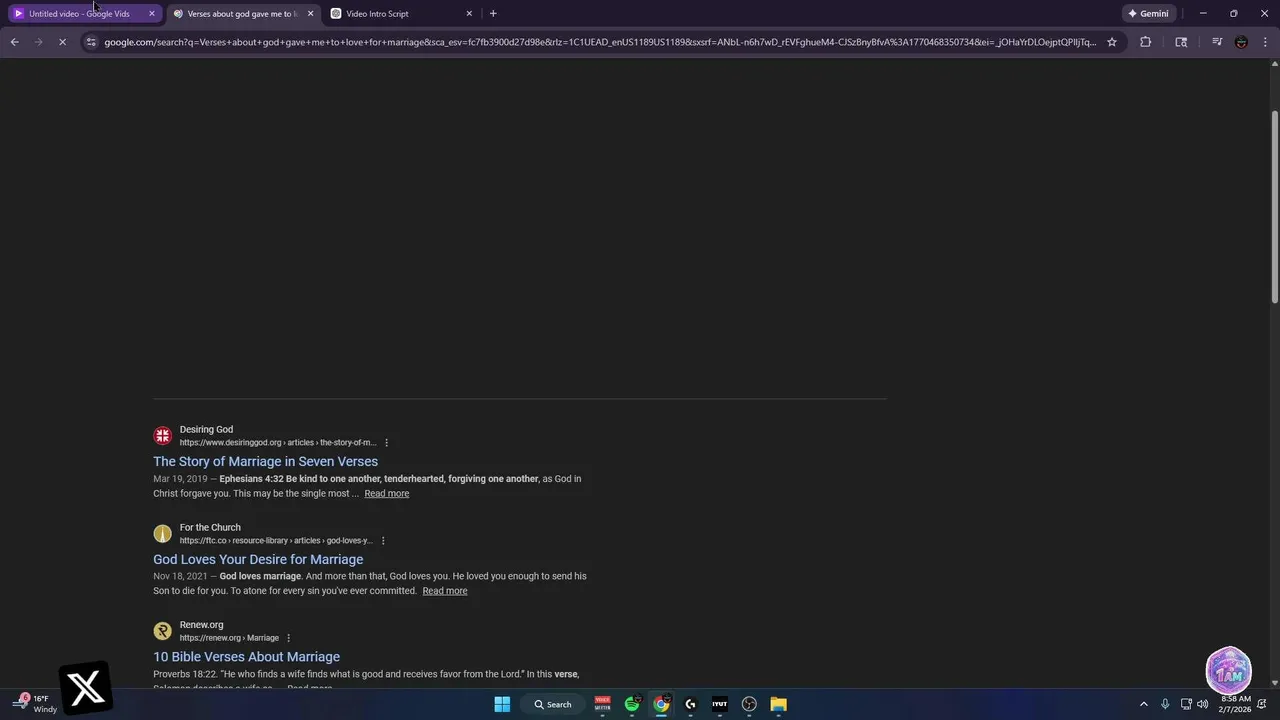Click the 1AM floating avatar badge
The height and width of the screenshot is (720, 1280).
point(1228,671)
